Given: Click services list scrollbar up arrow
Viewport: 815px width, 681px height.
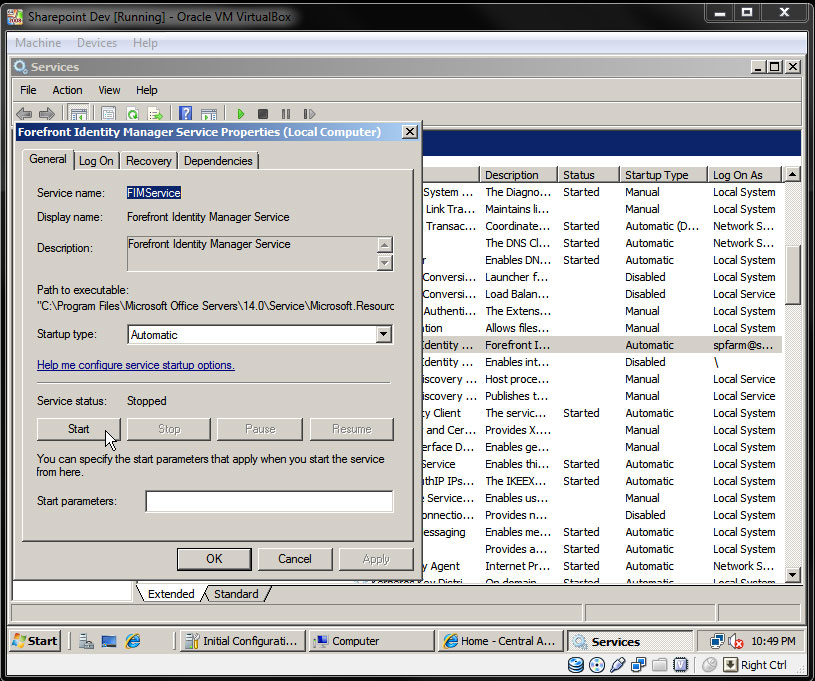Looking at the screenshot, I should click(x=792, y=174).
